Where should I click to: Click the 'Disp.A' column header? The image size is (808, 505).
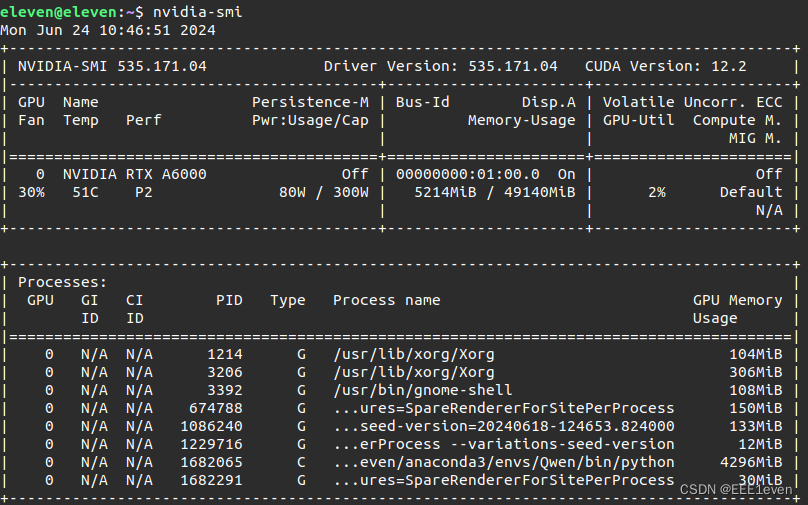click(548, 102)
